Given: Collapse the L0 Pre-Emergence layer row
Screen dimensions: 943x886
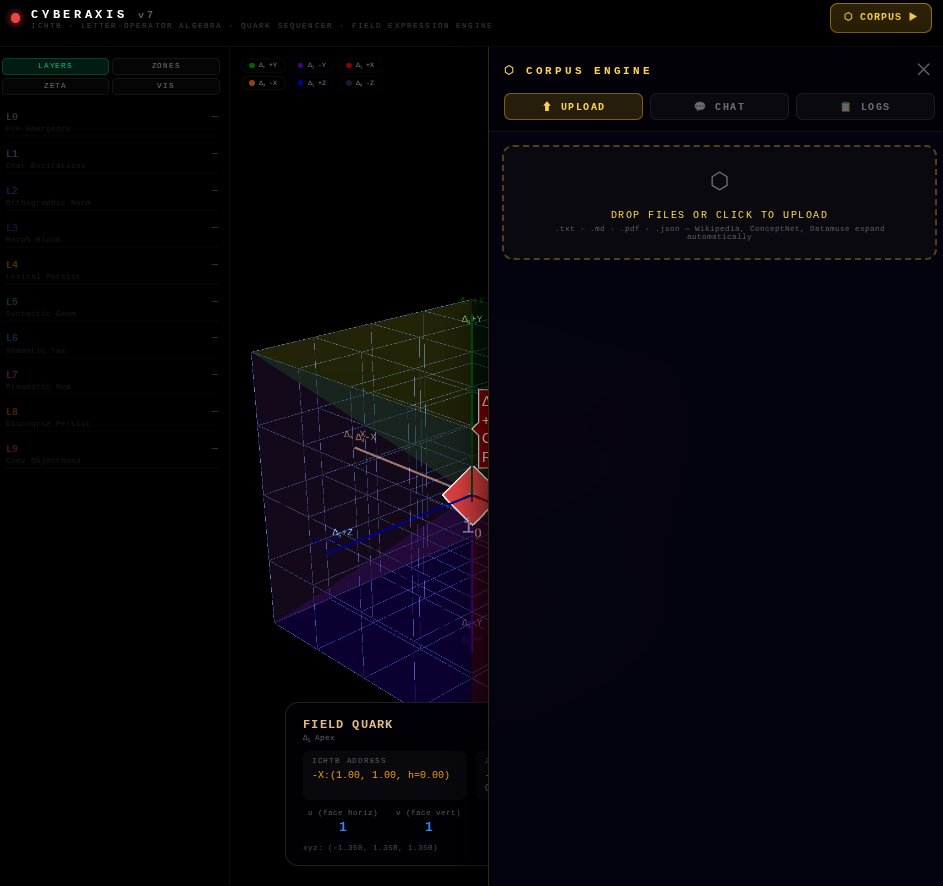Looking at the screenshot, I should [214, 116].
